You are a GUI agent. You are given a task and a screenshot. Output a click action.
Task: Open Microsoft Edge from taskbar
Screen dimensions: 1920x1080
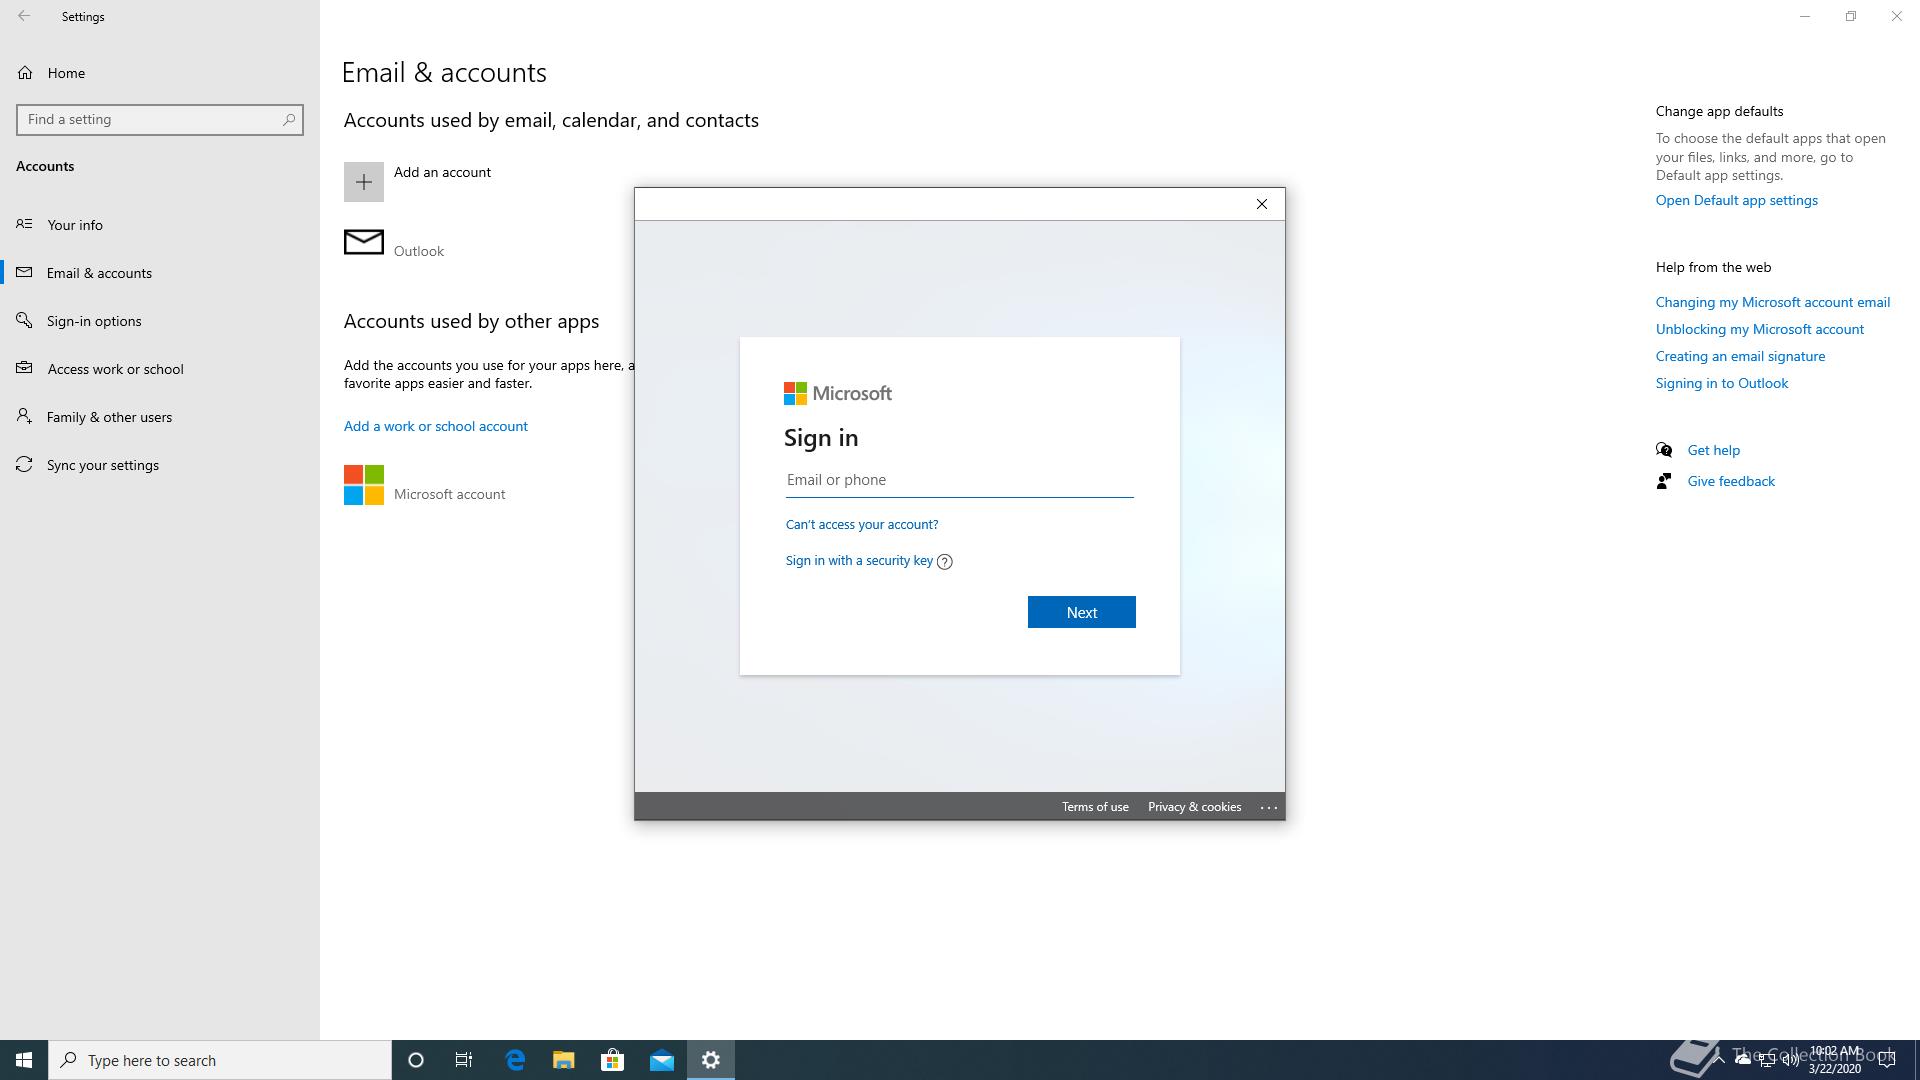coord(515,1060)
